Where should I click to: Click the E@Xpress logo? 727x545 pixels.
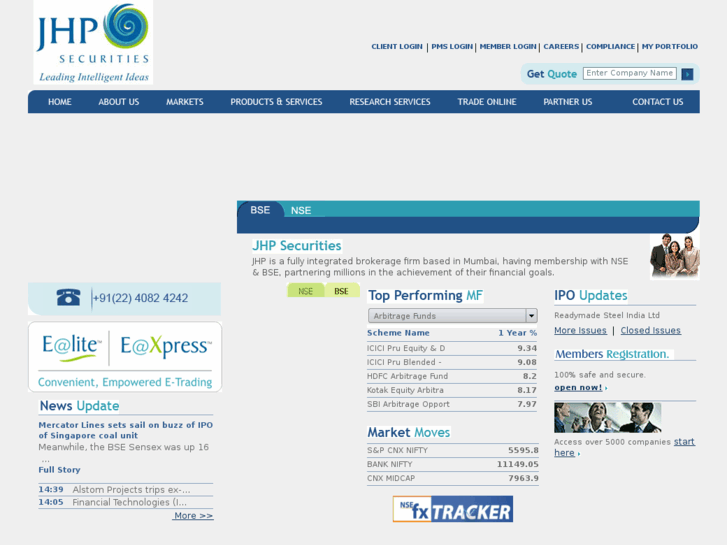166,347
